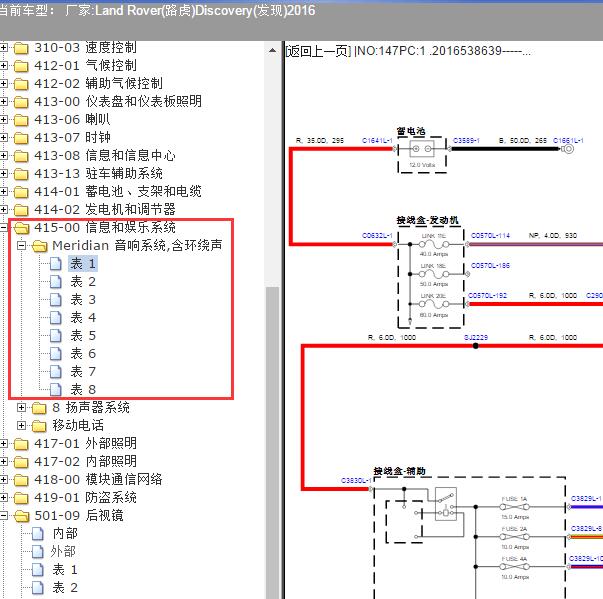This screenshot has width=603, height=599.
Task: Open 表 1 under 501-09 后视镜
Action: 65,570
